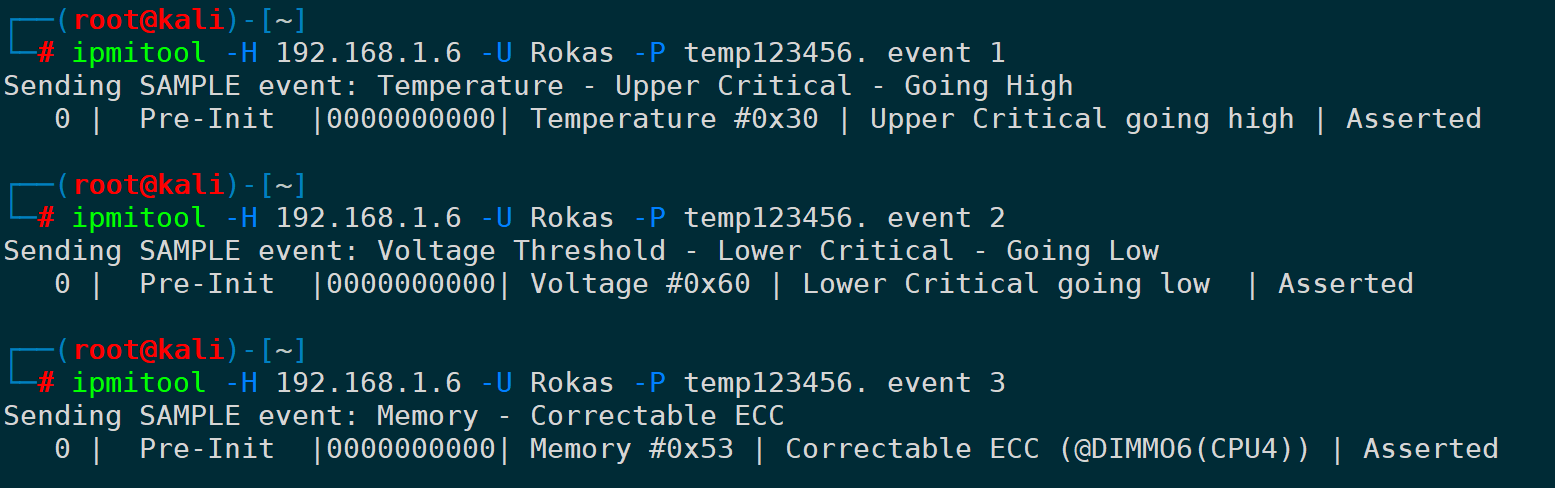Select the "Voltage #0x60" sensor text
Screen dimensions: 1555x488
[640, 284]
